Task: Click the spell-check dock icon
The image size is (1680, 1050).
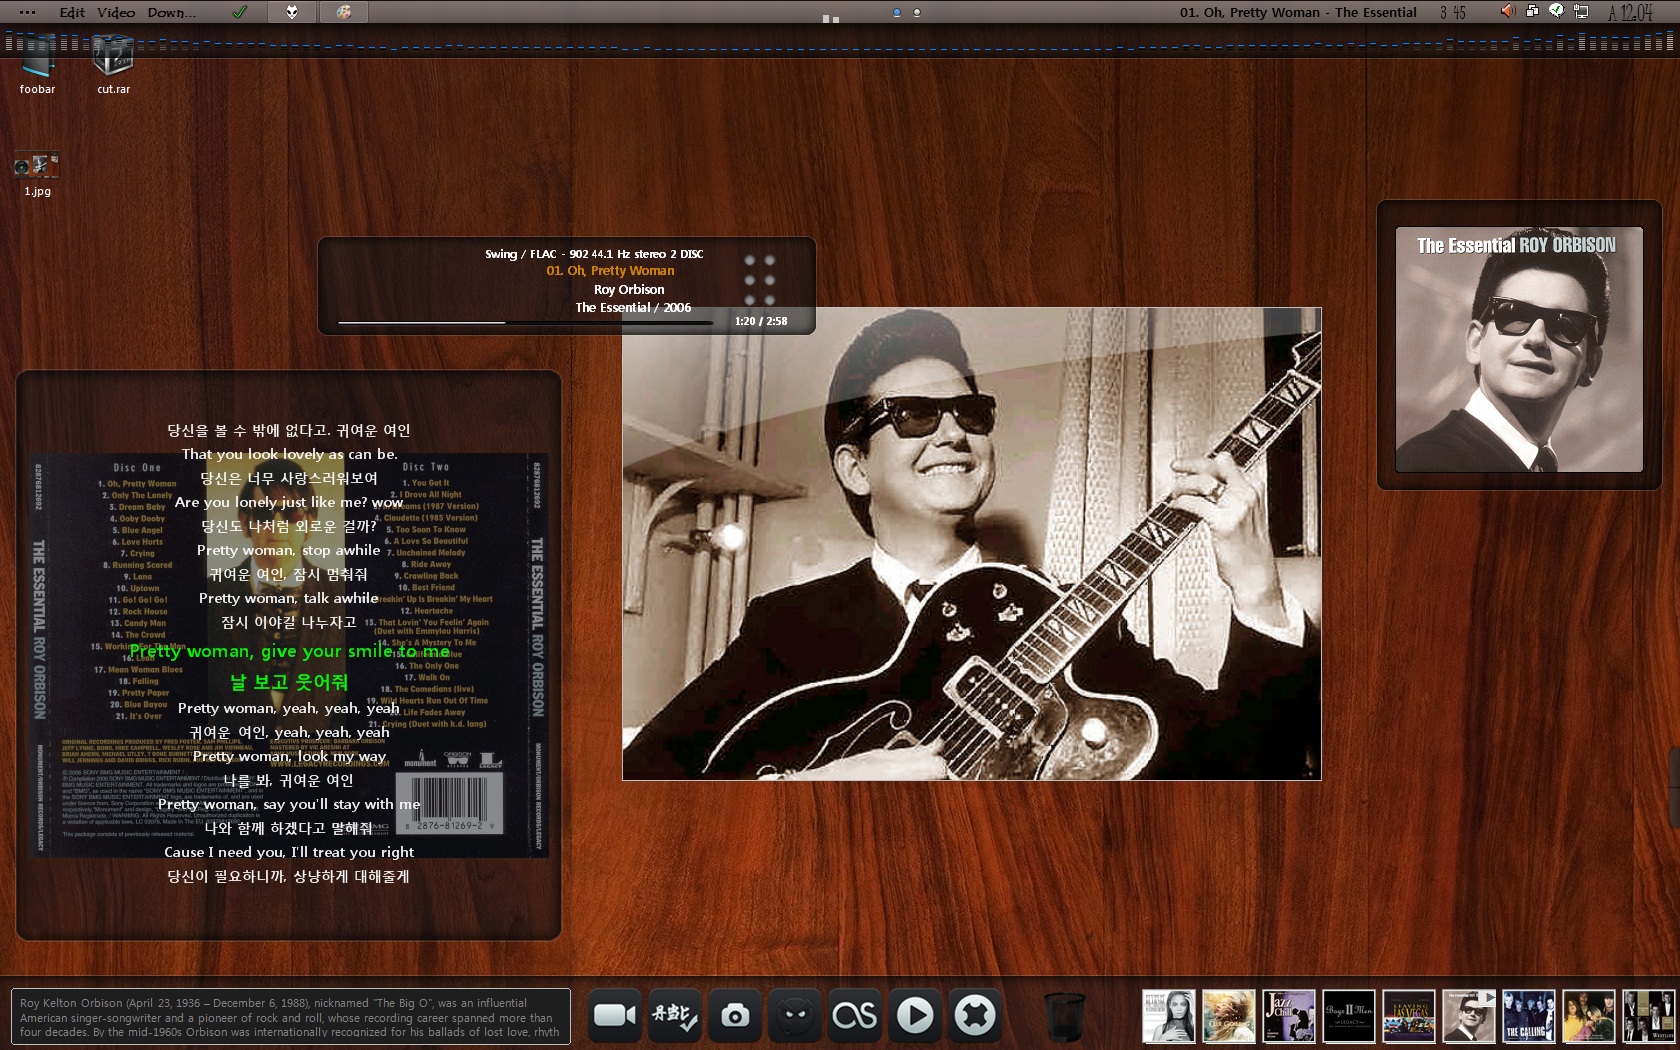Action: (675, 1016)
